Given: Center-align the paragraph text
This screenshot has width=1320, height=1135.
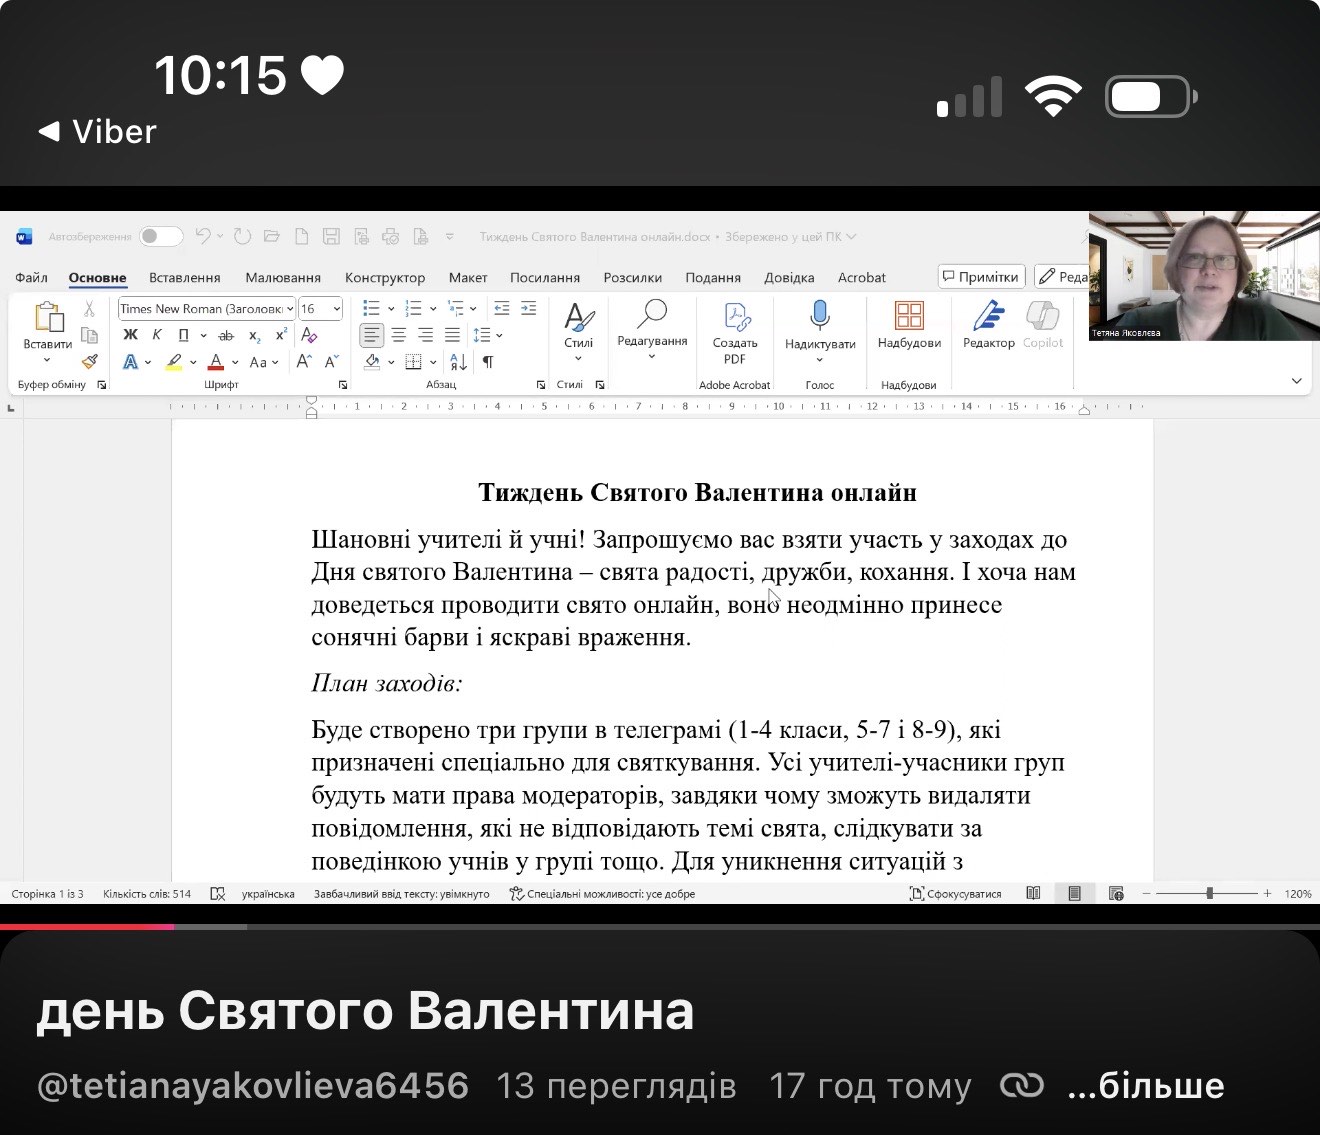Looking at the screenshot, I should coord(399,335).
